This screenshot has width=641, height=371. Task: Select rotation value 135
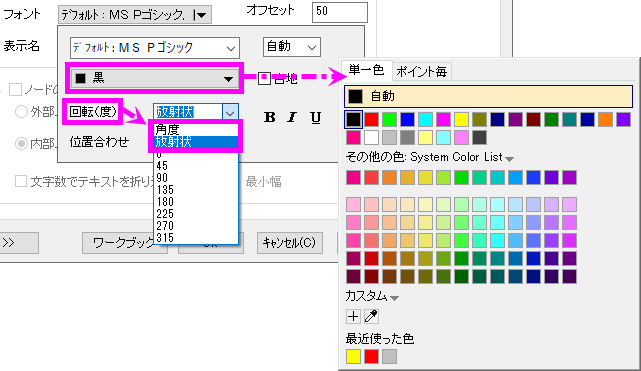point(195,190)
